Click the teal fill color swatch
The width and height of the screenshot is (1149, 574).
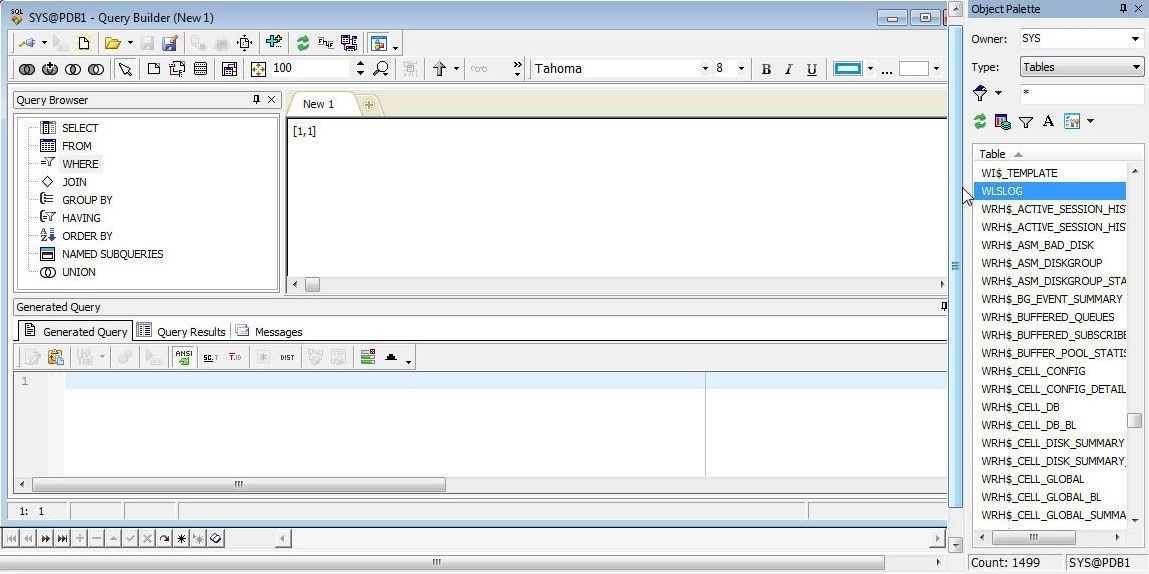(x=849, y=69)
